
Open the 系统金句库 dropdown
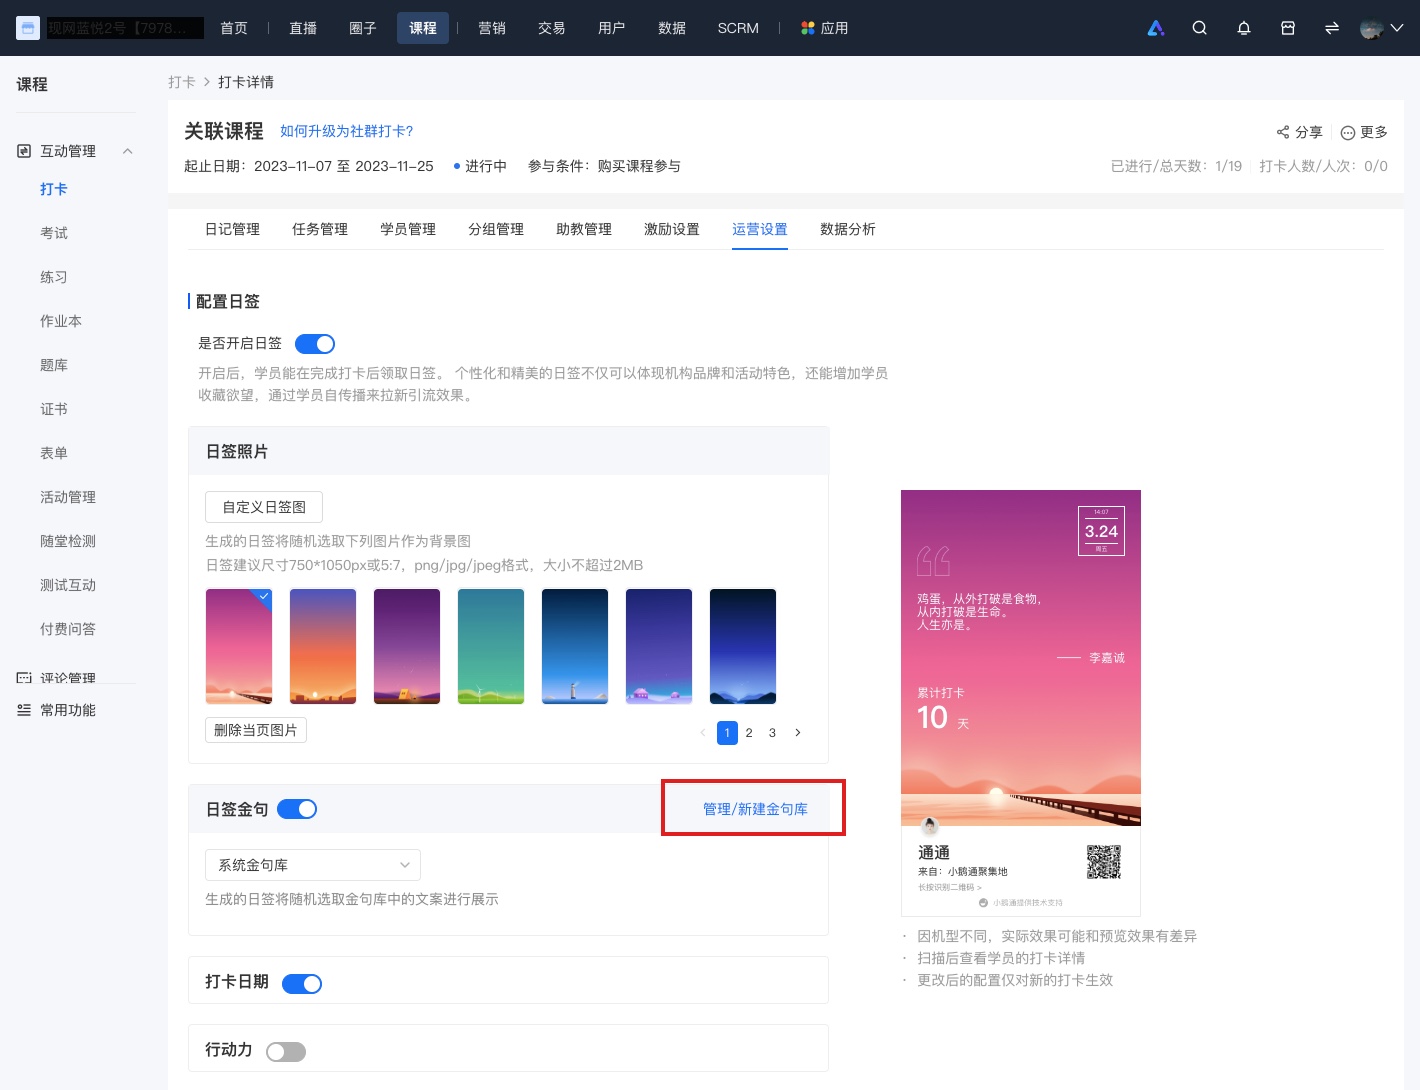click(313, 865)
